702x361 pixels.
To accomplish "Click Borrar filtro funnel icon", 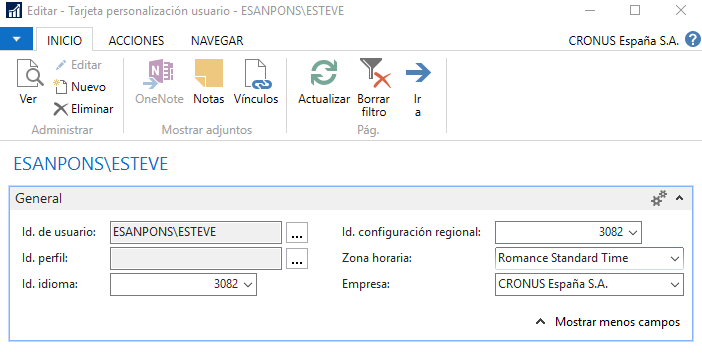I will [375, 73].
